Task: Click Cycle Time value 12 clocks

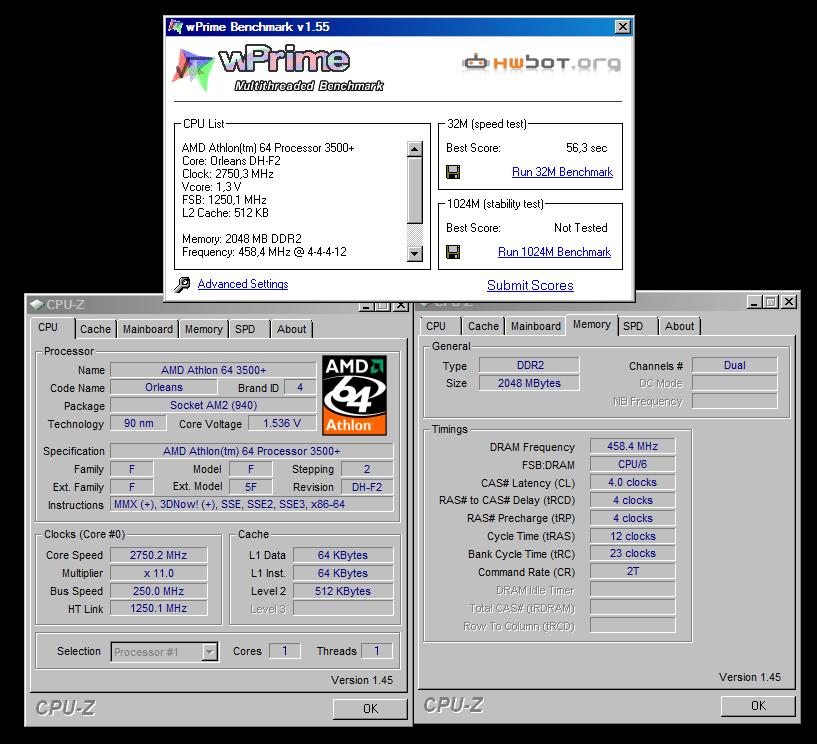Action: (633, 536)
